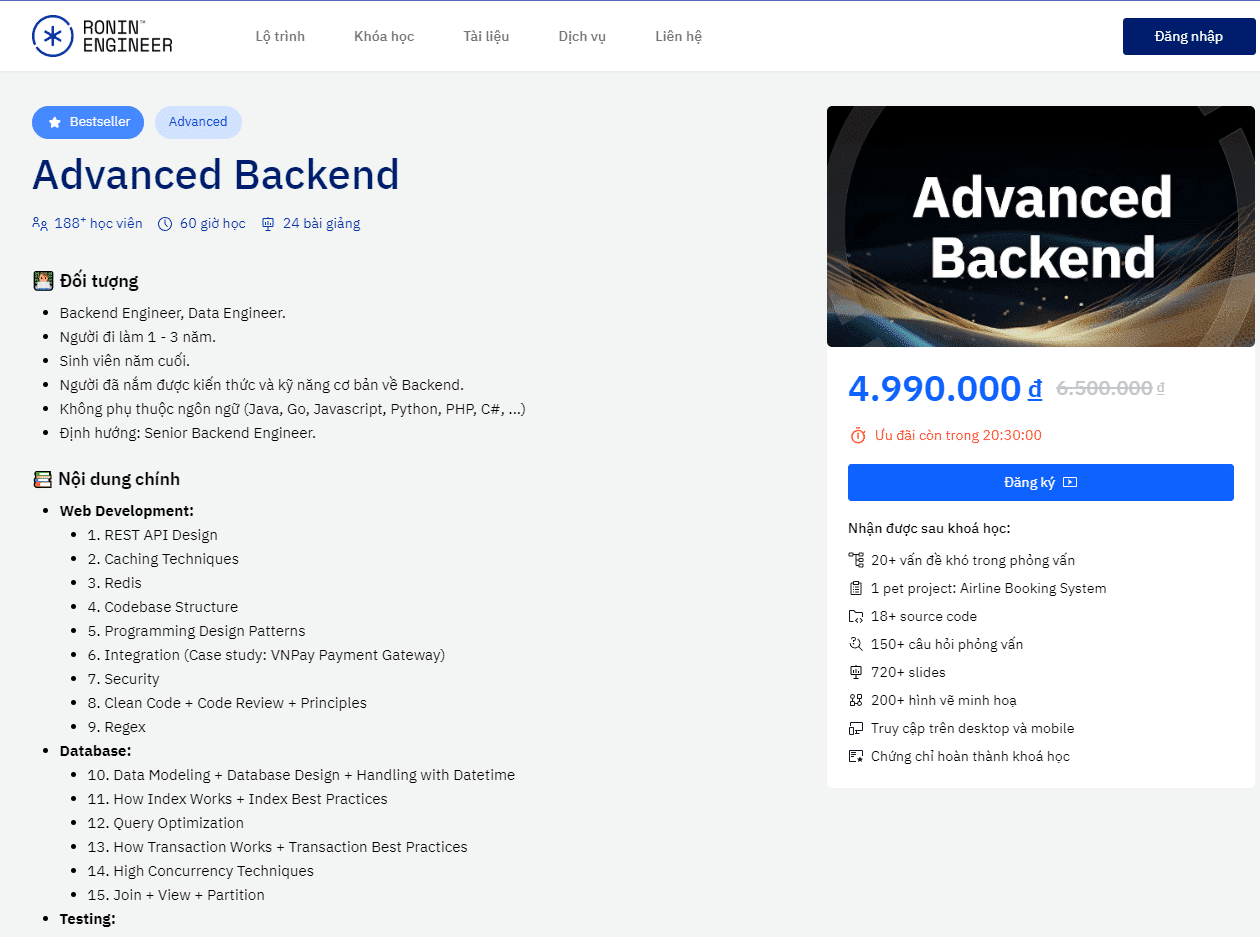Image resolution: width=1260 pixels, height=937 pixels.
Task: Click 'Người đi làm 1 - 3 năm.' item
Action: (x=137, y=337)
